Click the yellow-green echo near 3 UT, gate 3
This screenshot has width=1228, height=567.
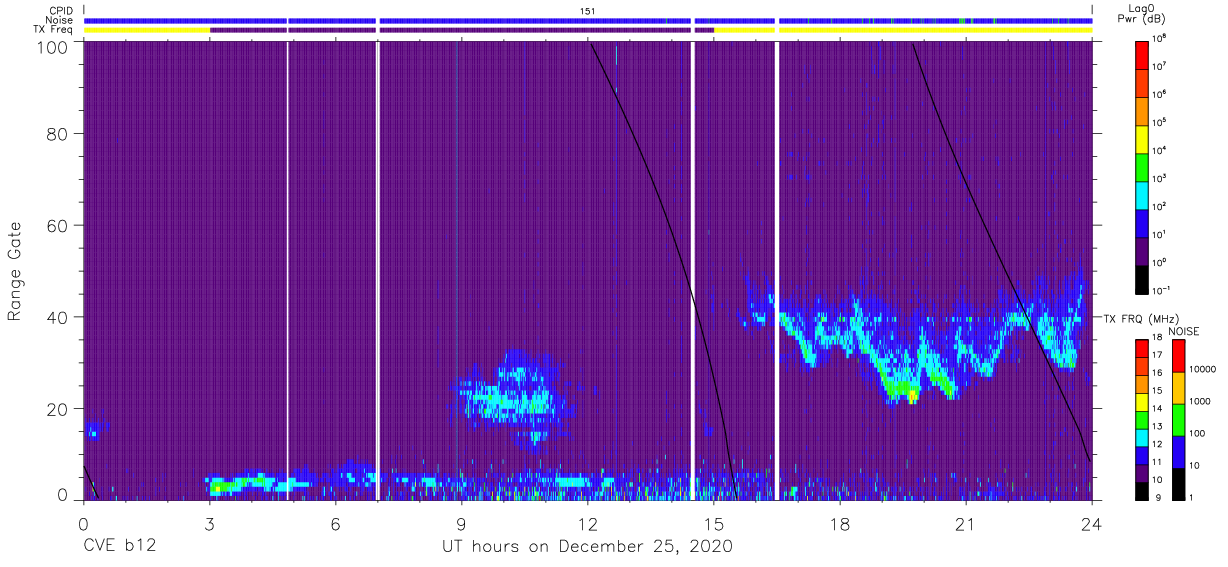pos(219,487)
